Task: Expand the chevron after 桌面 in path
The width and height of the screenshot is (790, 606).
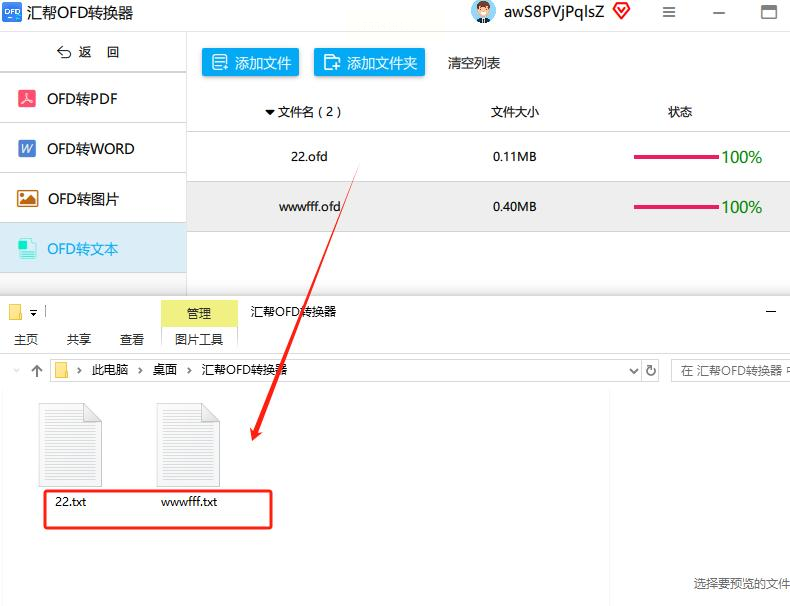Action: (x=189, y=371)
